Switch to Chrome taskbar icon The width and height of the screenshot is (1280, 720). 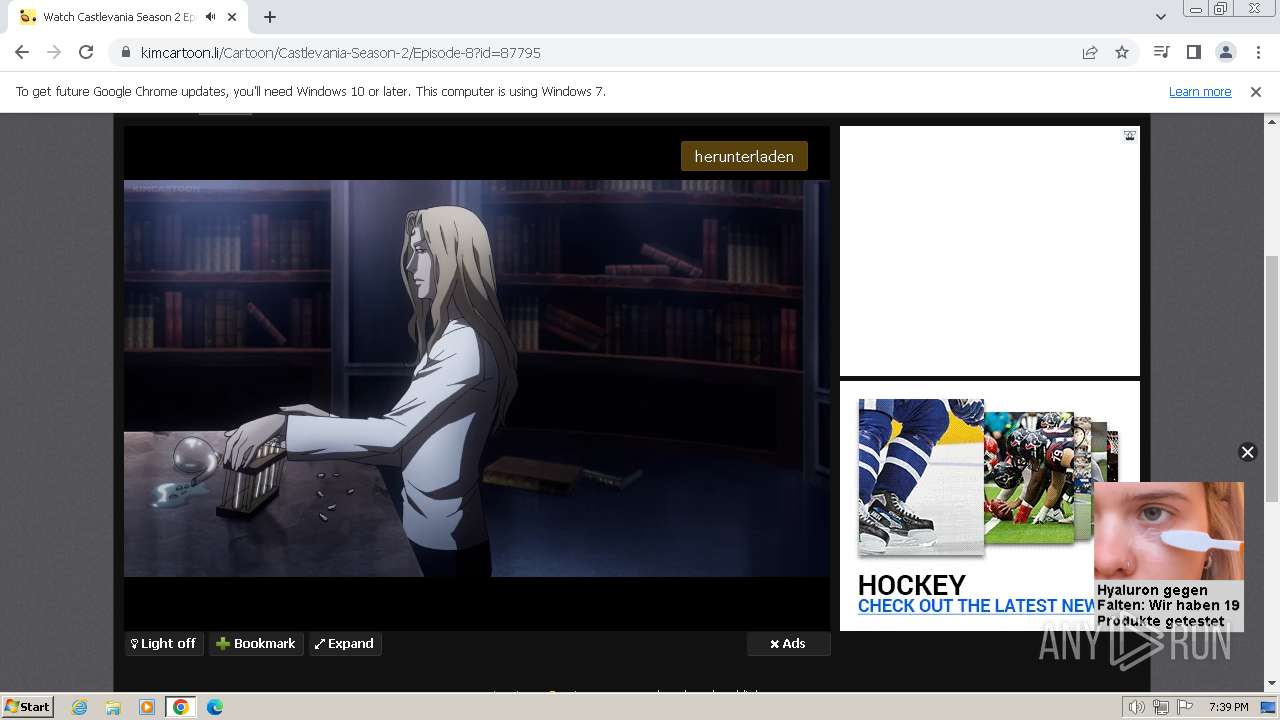point(181,707)
